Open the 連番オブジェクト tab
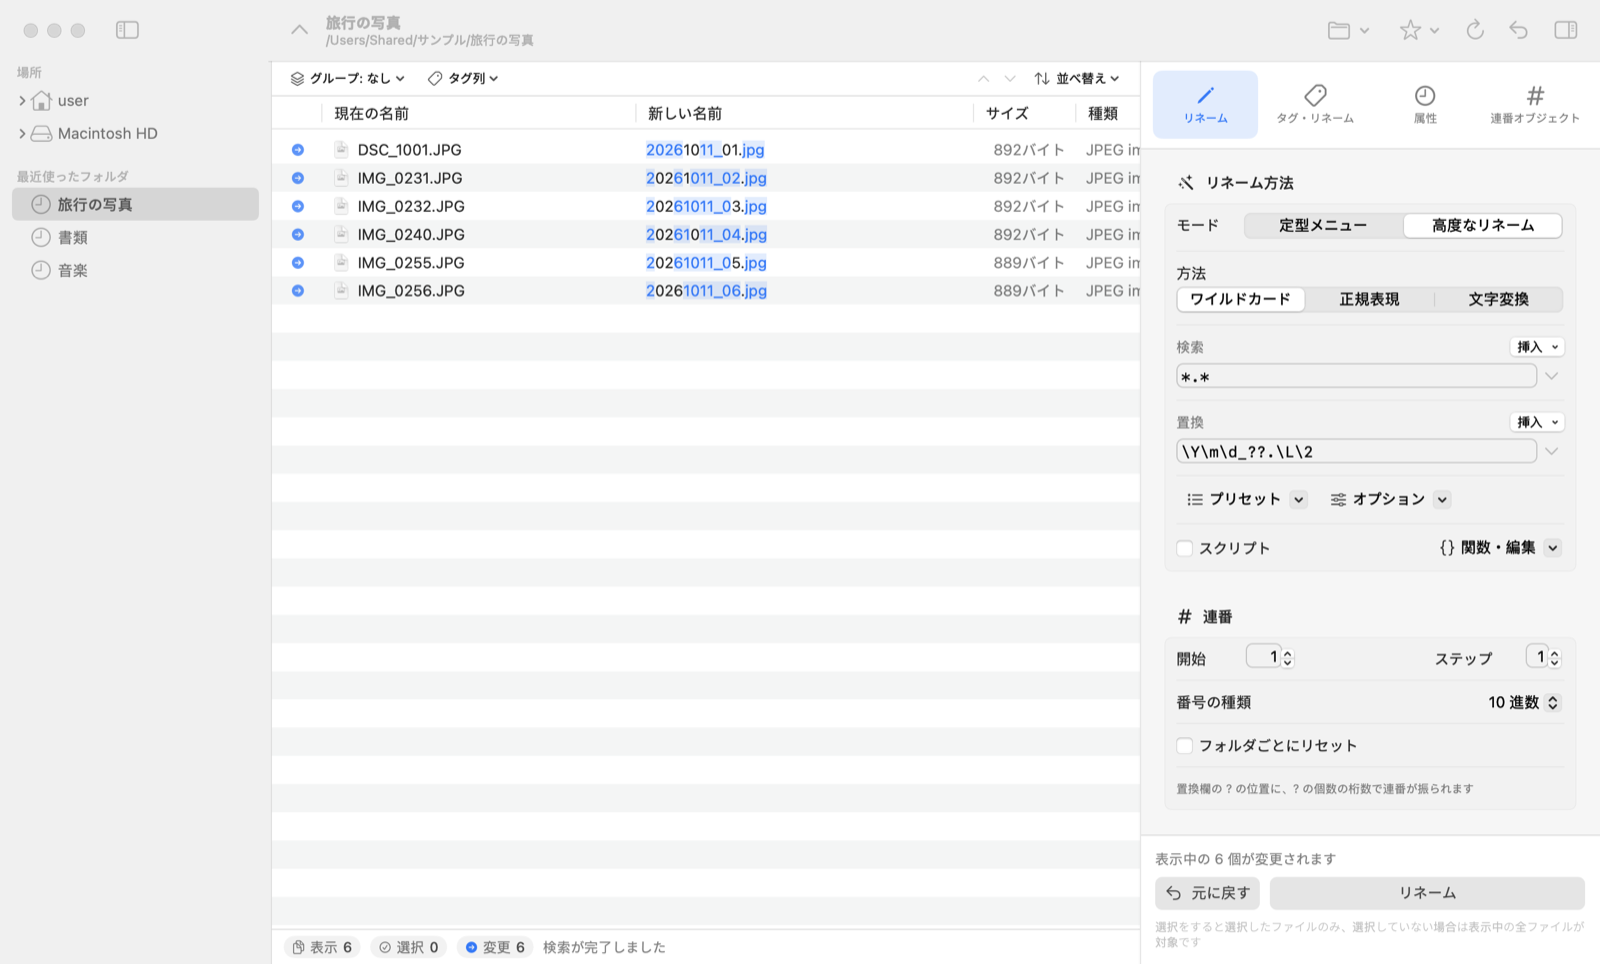The width and height of the screenshot is (1600, 964). (1535, 104)
